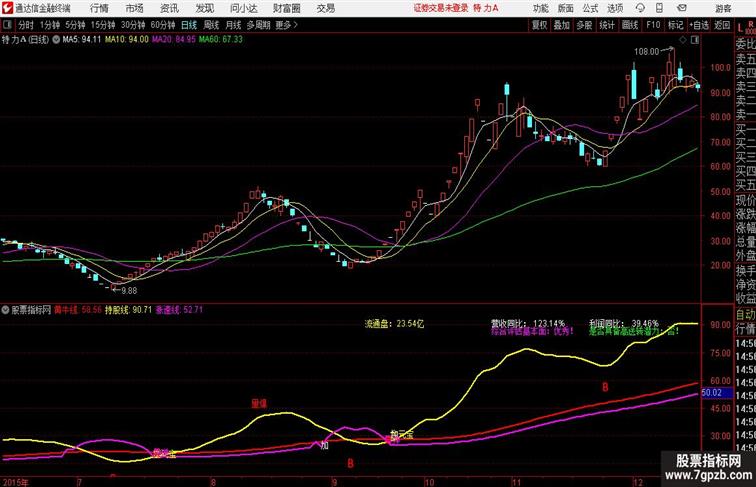The width and height of the screenshot is (756, 487).
Task: Open the 公式 menu
Action: pos(590,8)
